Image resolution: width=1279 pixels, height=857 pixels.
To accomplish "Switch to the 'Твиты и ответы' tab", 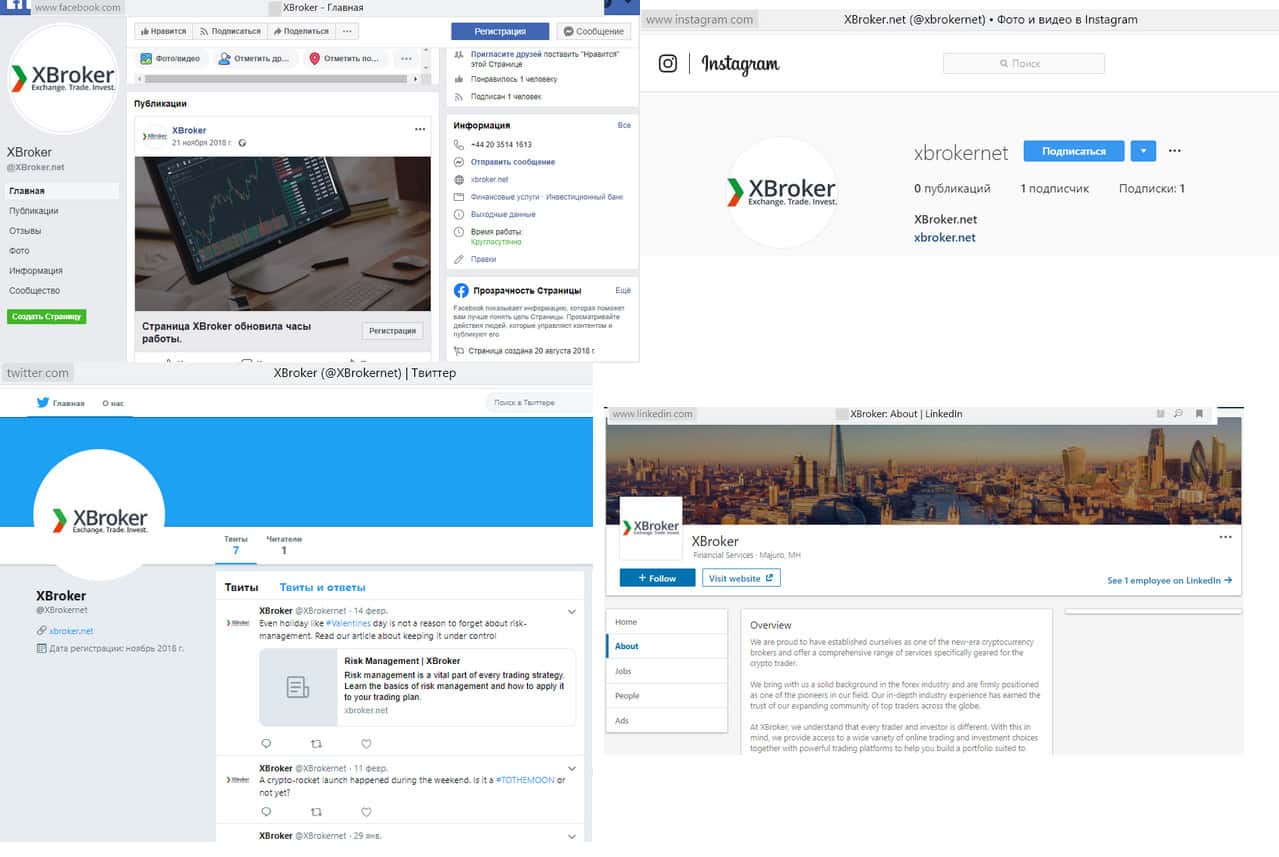I will coord(322,587).
